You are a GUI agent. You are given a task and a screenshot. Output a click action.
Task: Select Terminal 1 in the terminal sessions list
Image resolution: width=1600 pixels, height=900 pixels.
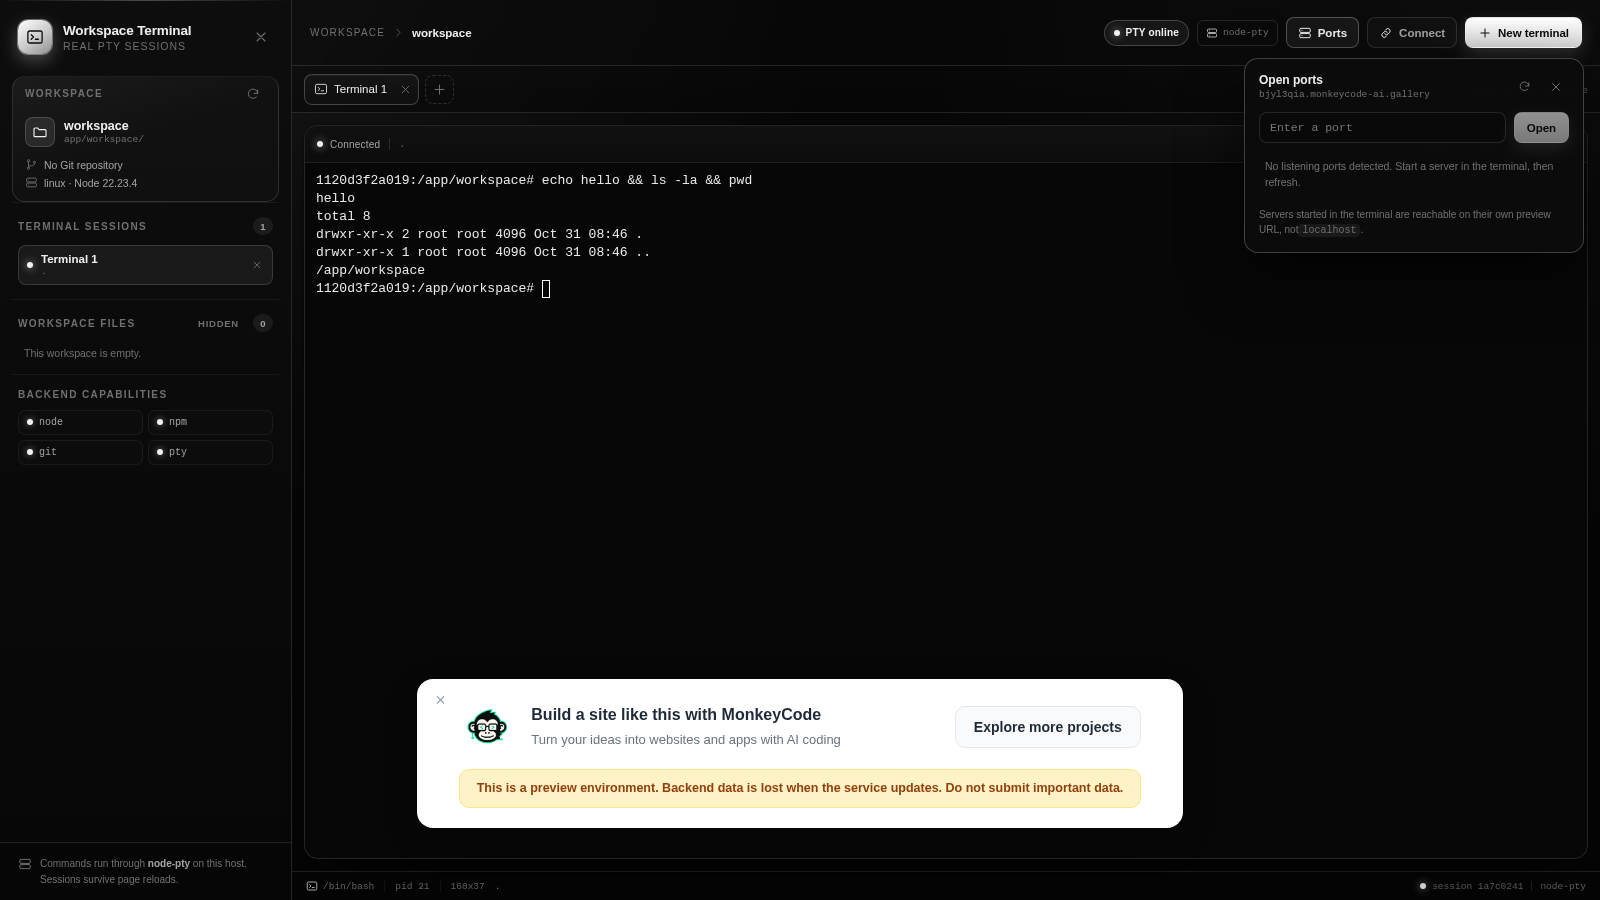[x=145, y=265]
